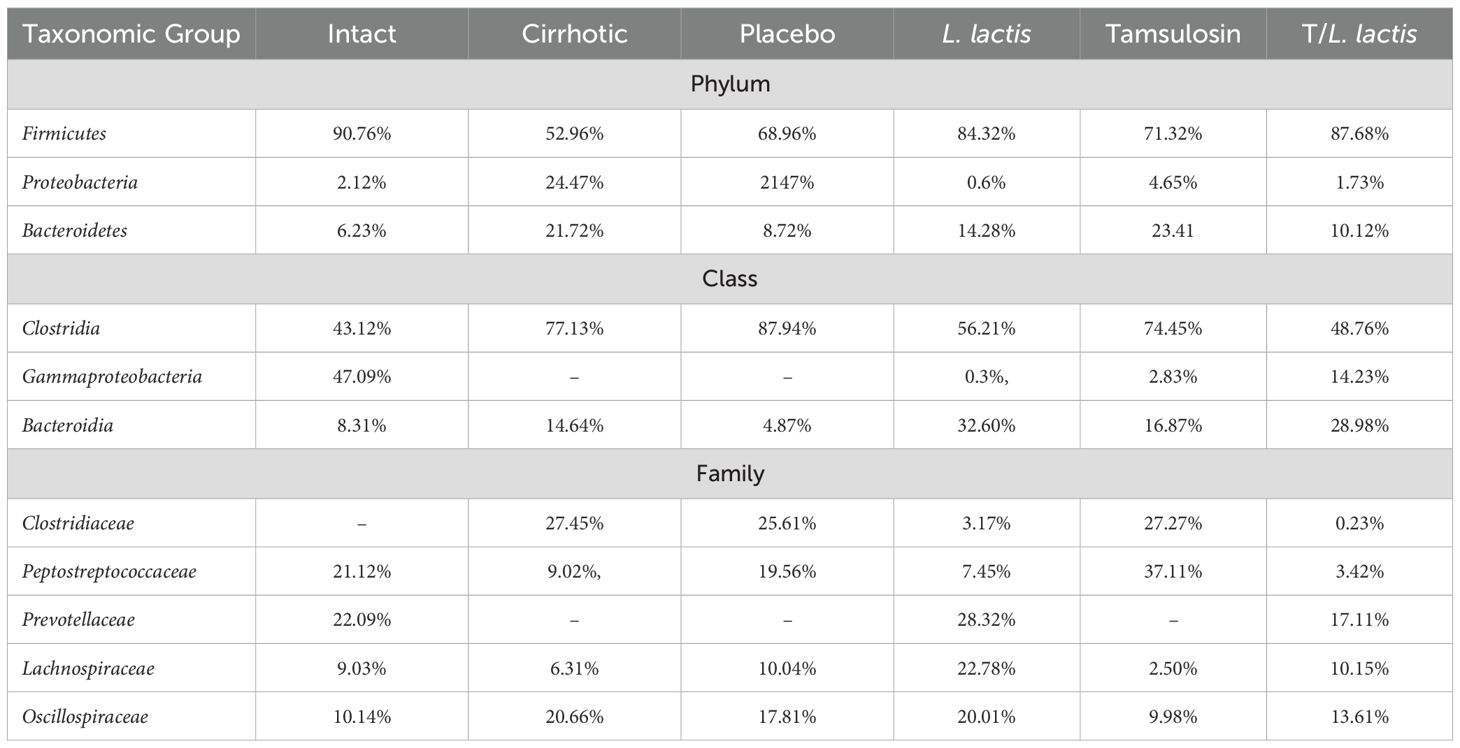Select the 2147% Proteobacteria Placebo cell
The height and width of the screenshot is (748, 1460).
tap(787, 182)
